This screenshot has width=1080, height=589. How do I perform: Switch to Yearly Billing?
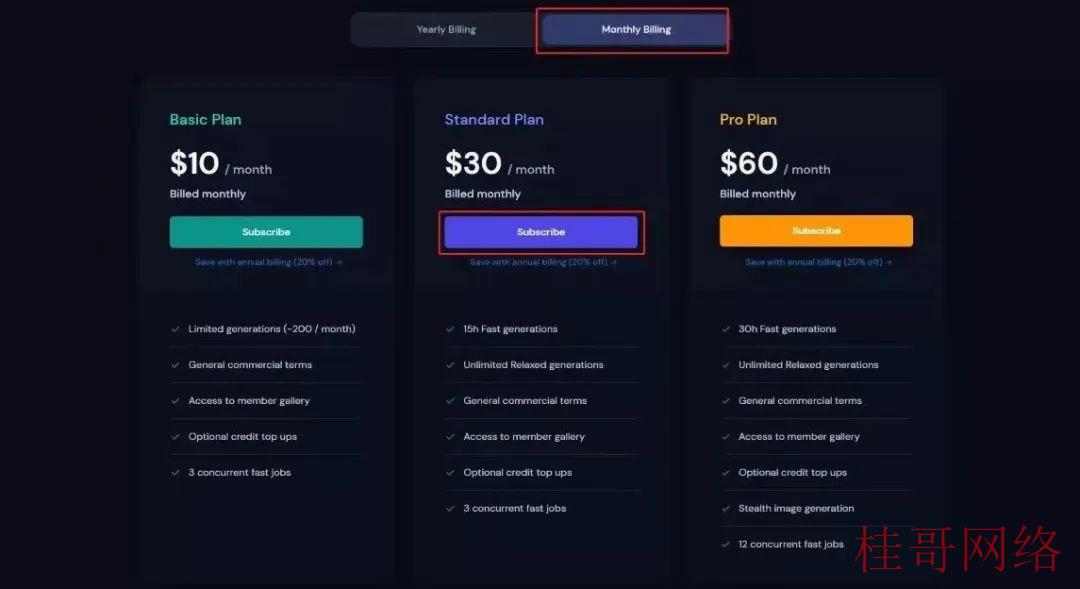pyautogui.click(x=446, y=30)
